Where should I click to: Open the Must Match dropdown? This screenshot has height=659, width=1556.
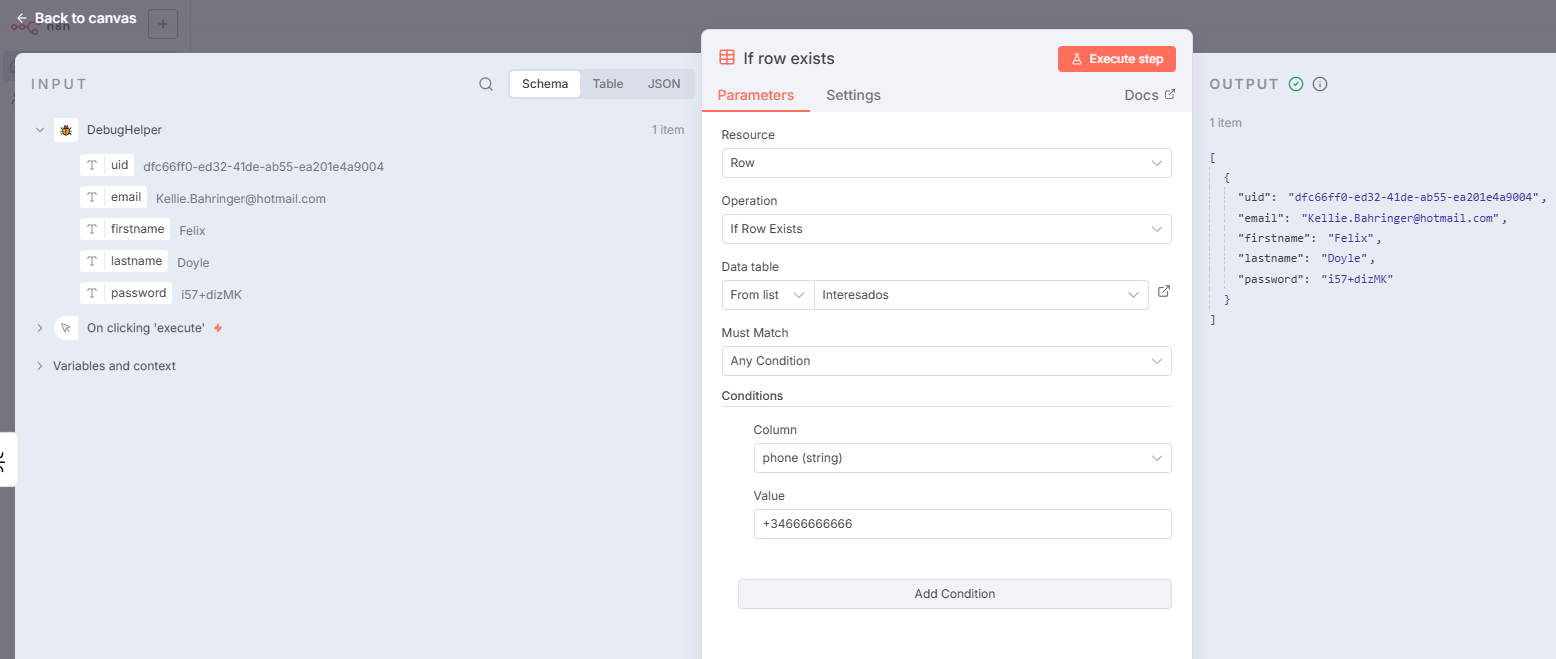point(945,361)
